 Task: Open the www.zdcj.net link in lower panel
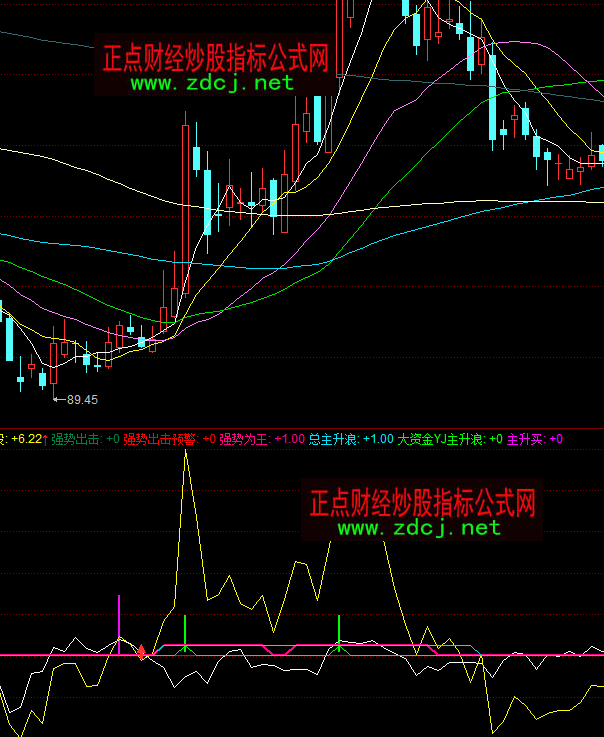(x=419, y=527)
